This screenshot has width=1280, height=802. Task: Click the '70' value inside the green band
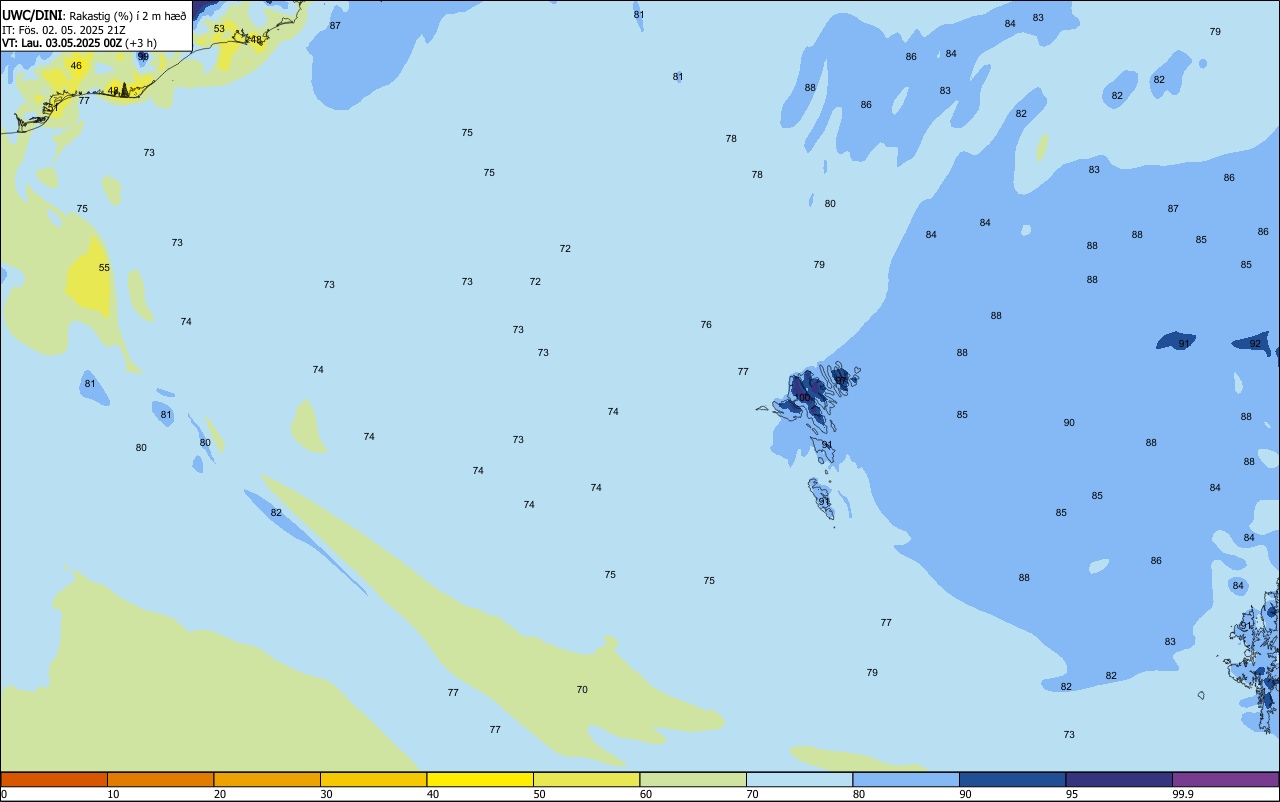pyautogui.click(x=582, y=690)
